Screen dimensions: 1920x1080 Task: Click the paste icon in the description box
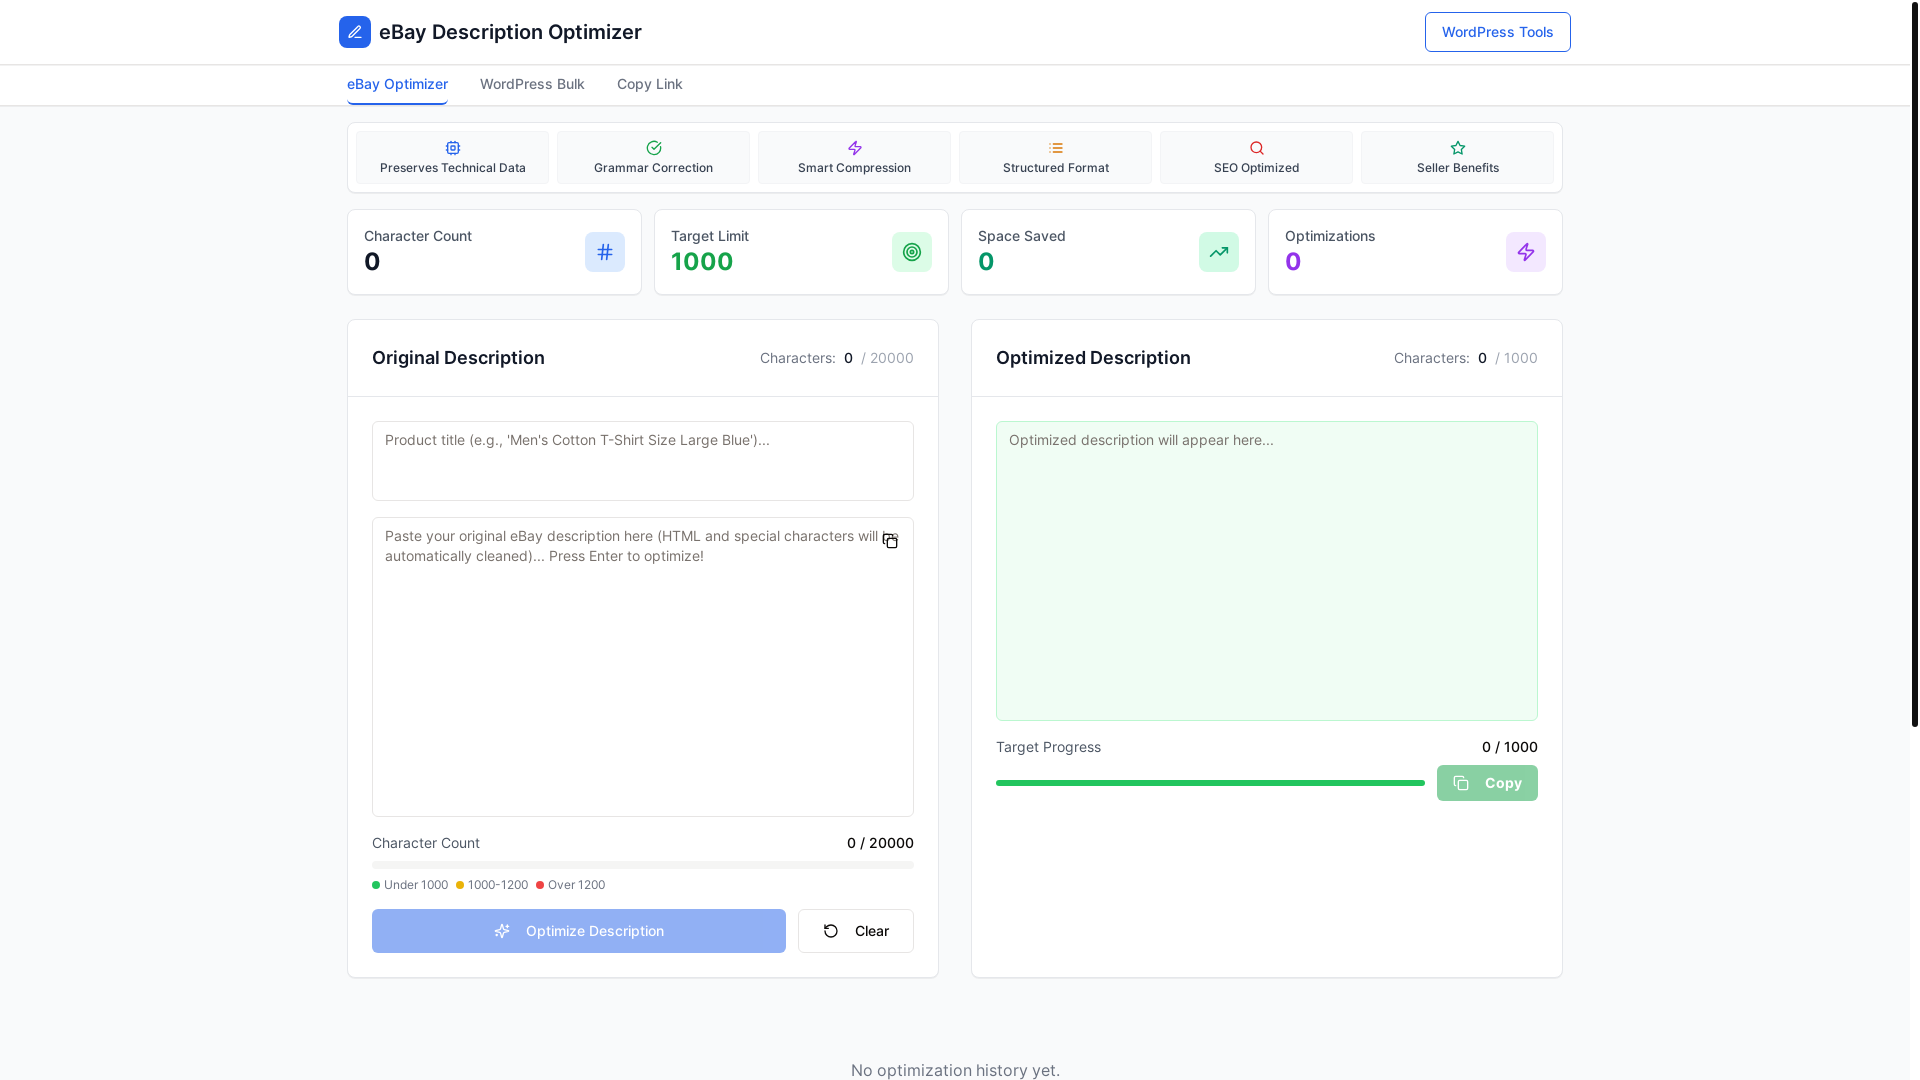890,541
